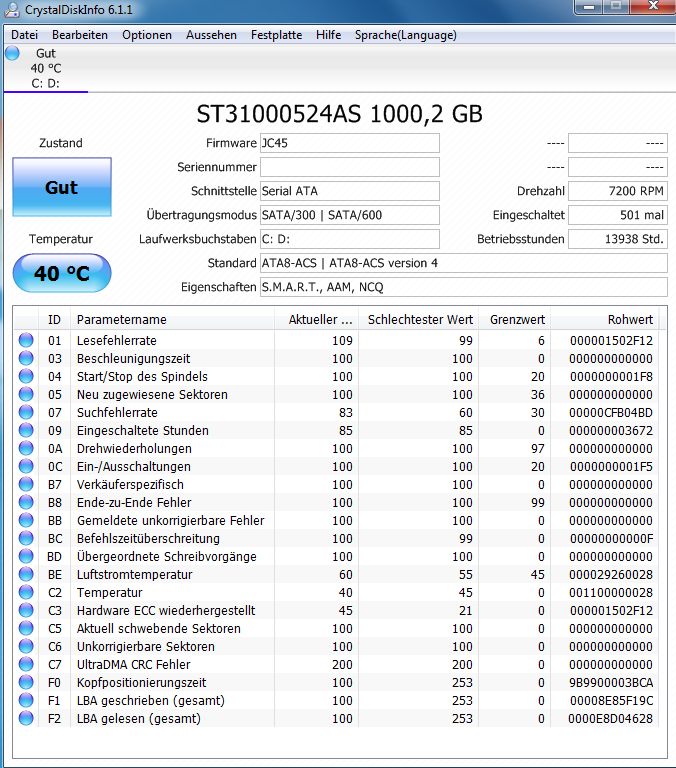Click orb for Übergeordnete Schreibvorgänge
Viewport: 676px width, 768px height.
26,556
